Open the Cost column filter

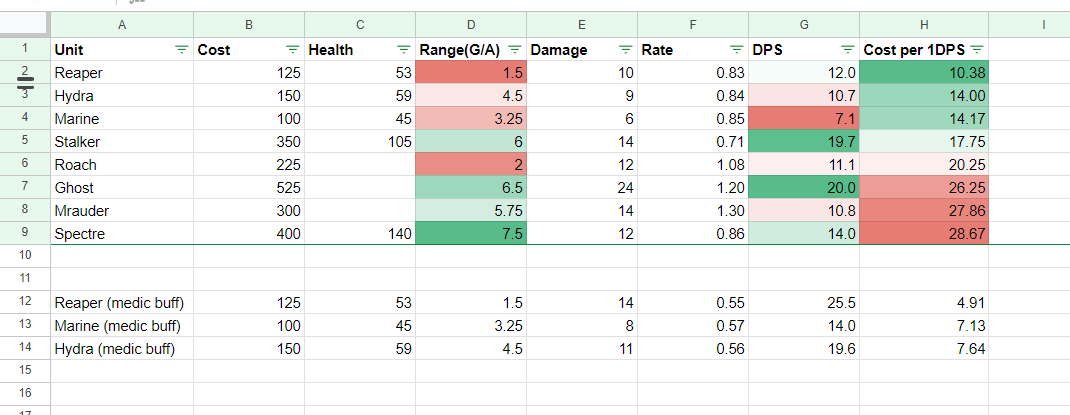(x=292, y=49)
